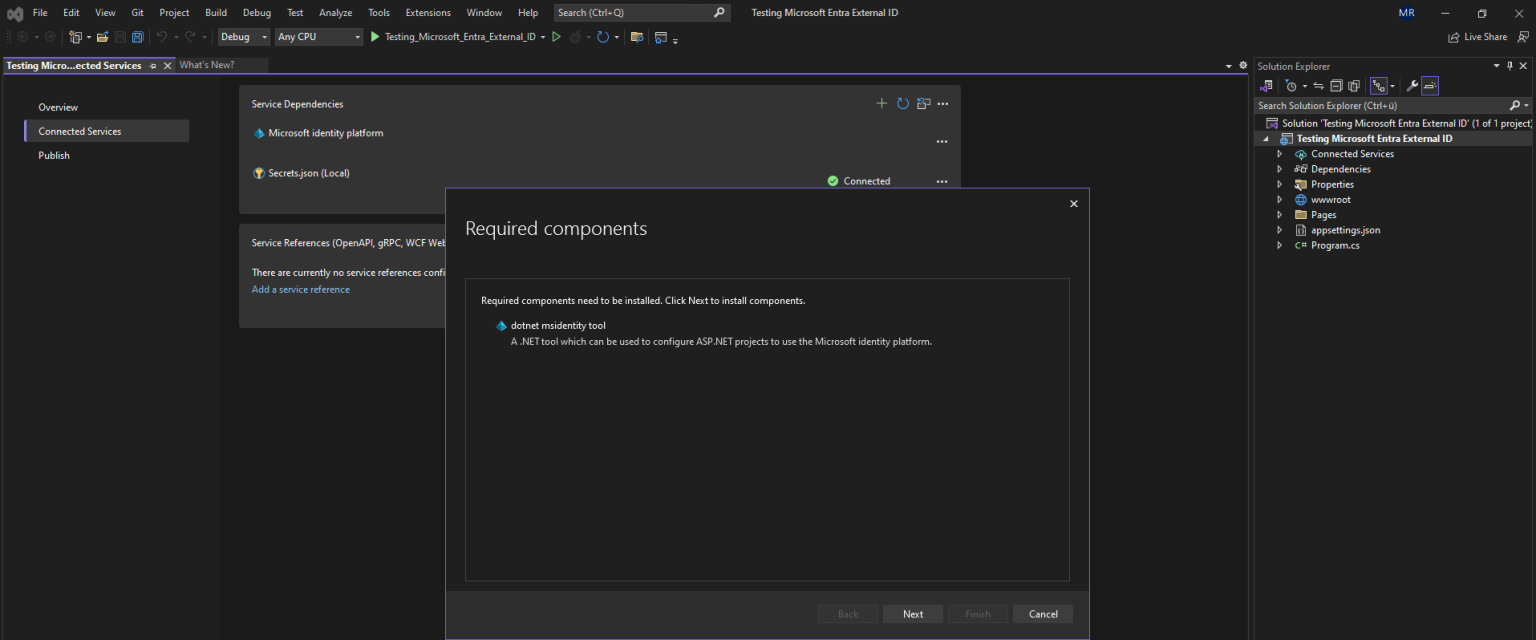Image resolution: width=1536 pixels, height=640 pixels.
Task: Open the Add a service reference link
Action: (x=300, y=289)
